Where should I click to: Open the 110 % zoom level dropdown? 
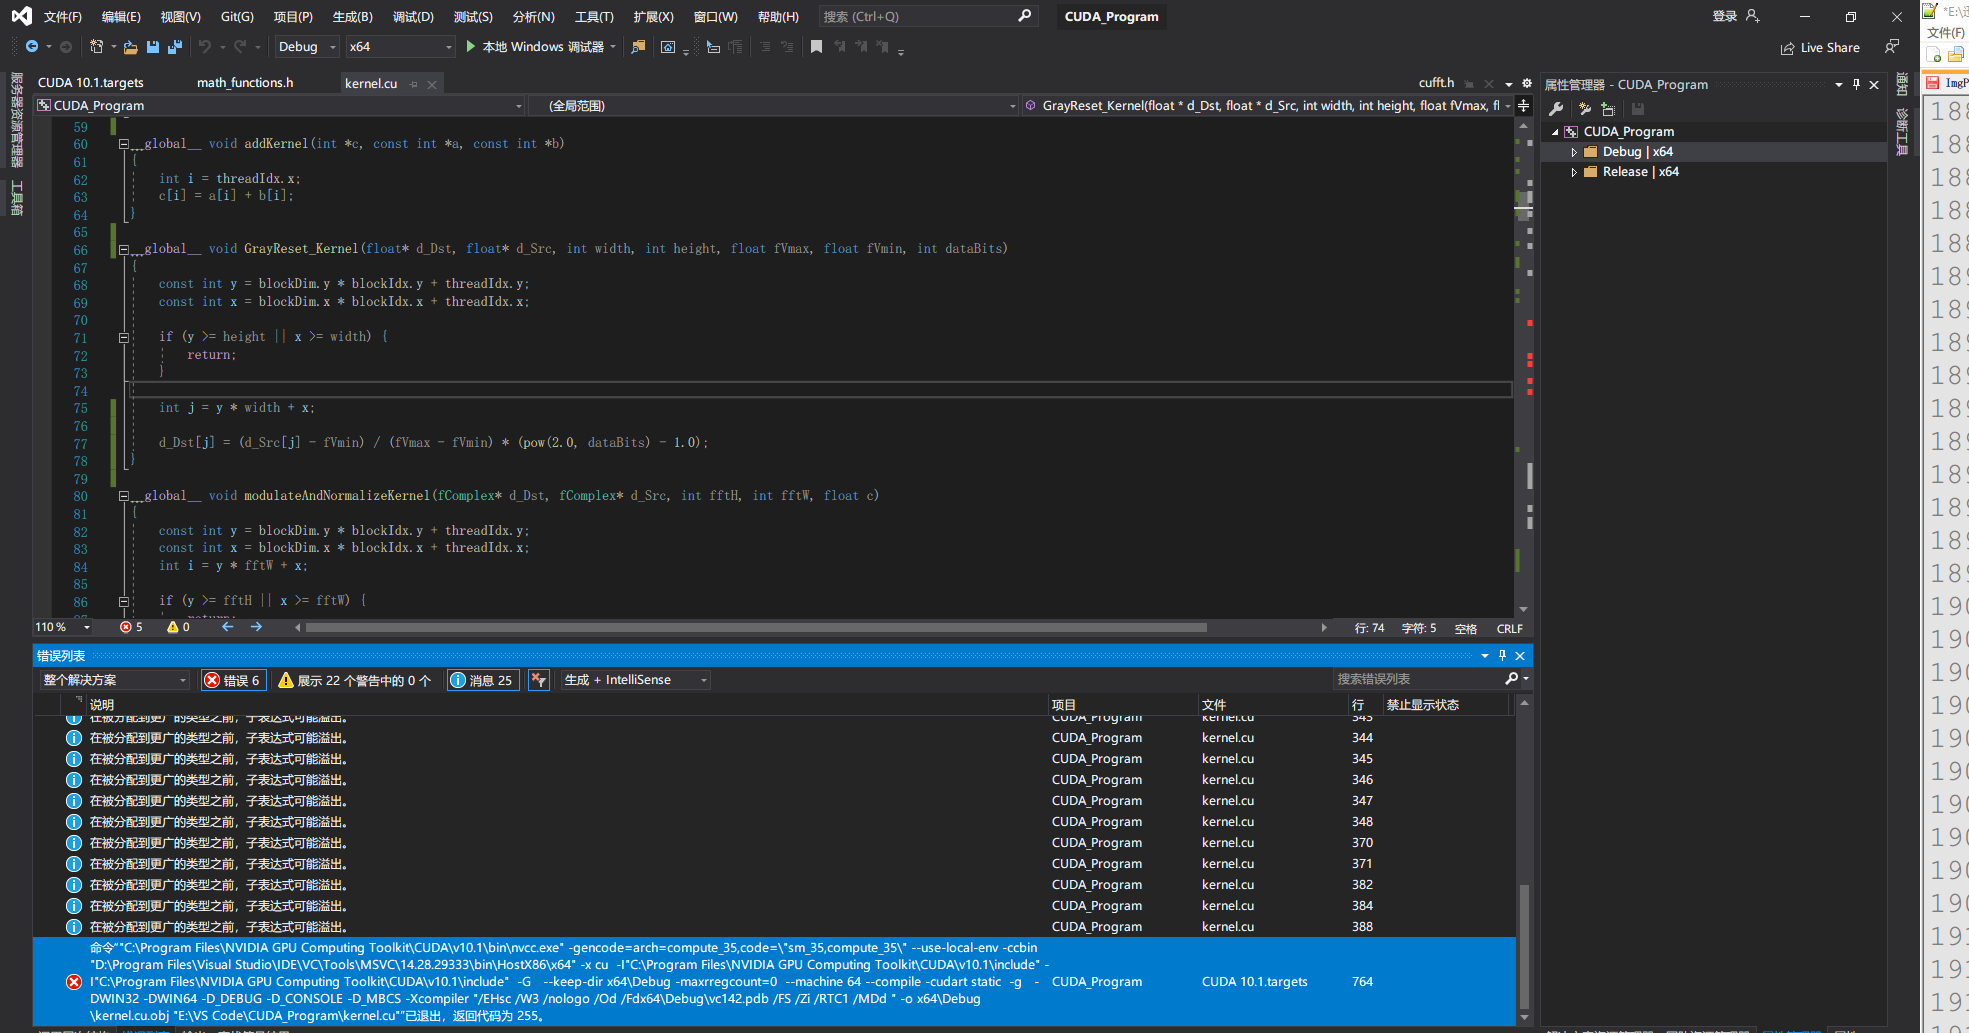[x=63, y=627]
